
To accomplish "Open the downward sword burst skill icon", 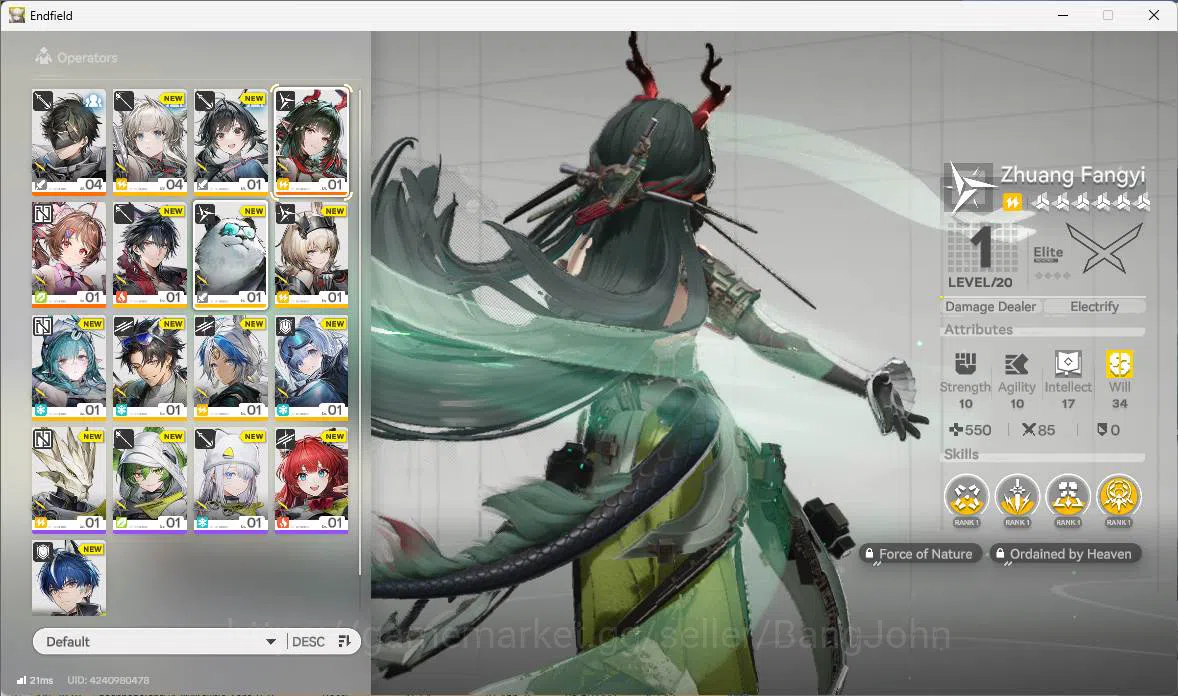I will pyautogui.click(x=1017, y=496).
